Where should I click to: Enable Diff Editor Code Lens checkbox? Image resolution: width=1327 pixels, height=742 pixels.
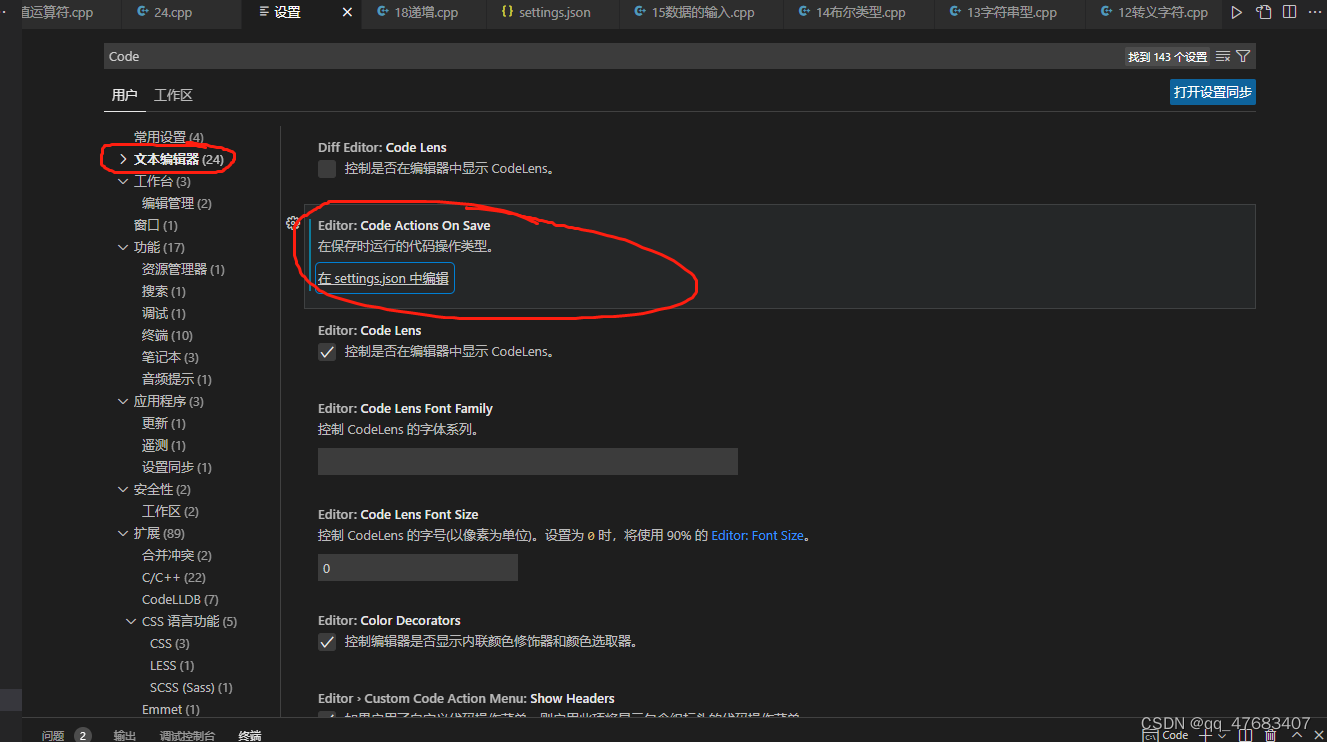327,169
